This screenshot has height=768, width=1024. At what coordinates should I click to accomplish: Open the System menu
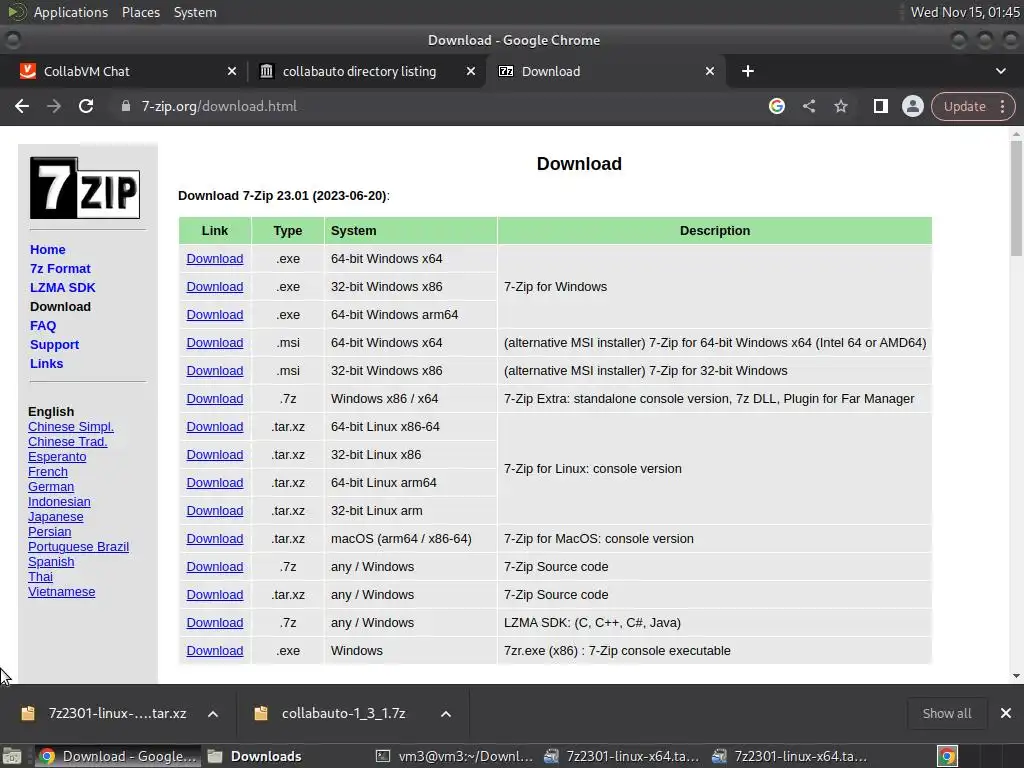pyautogui.click(x=195, y=12)
